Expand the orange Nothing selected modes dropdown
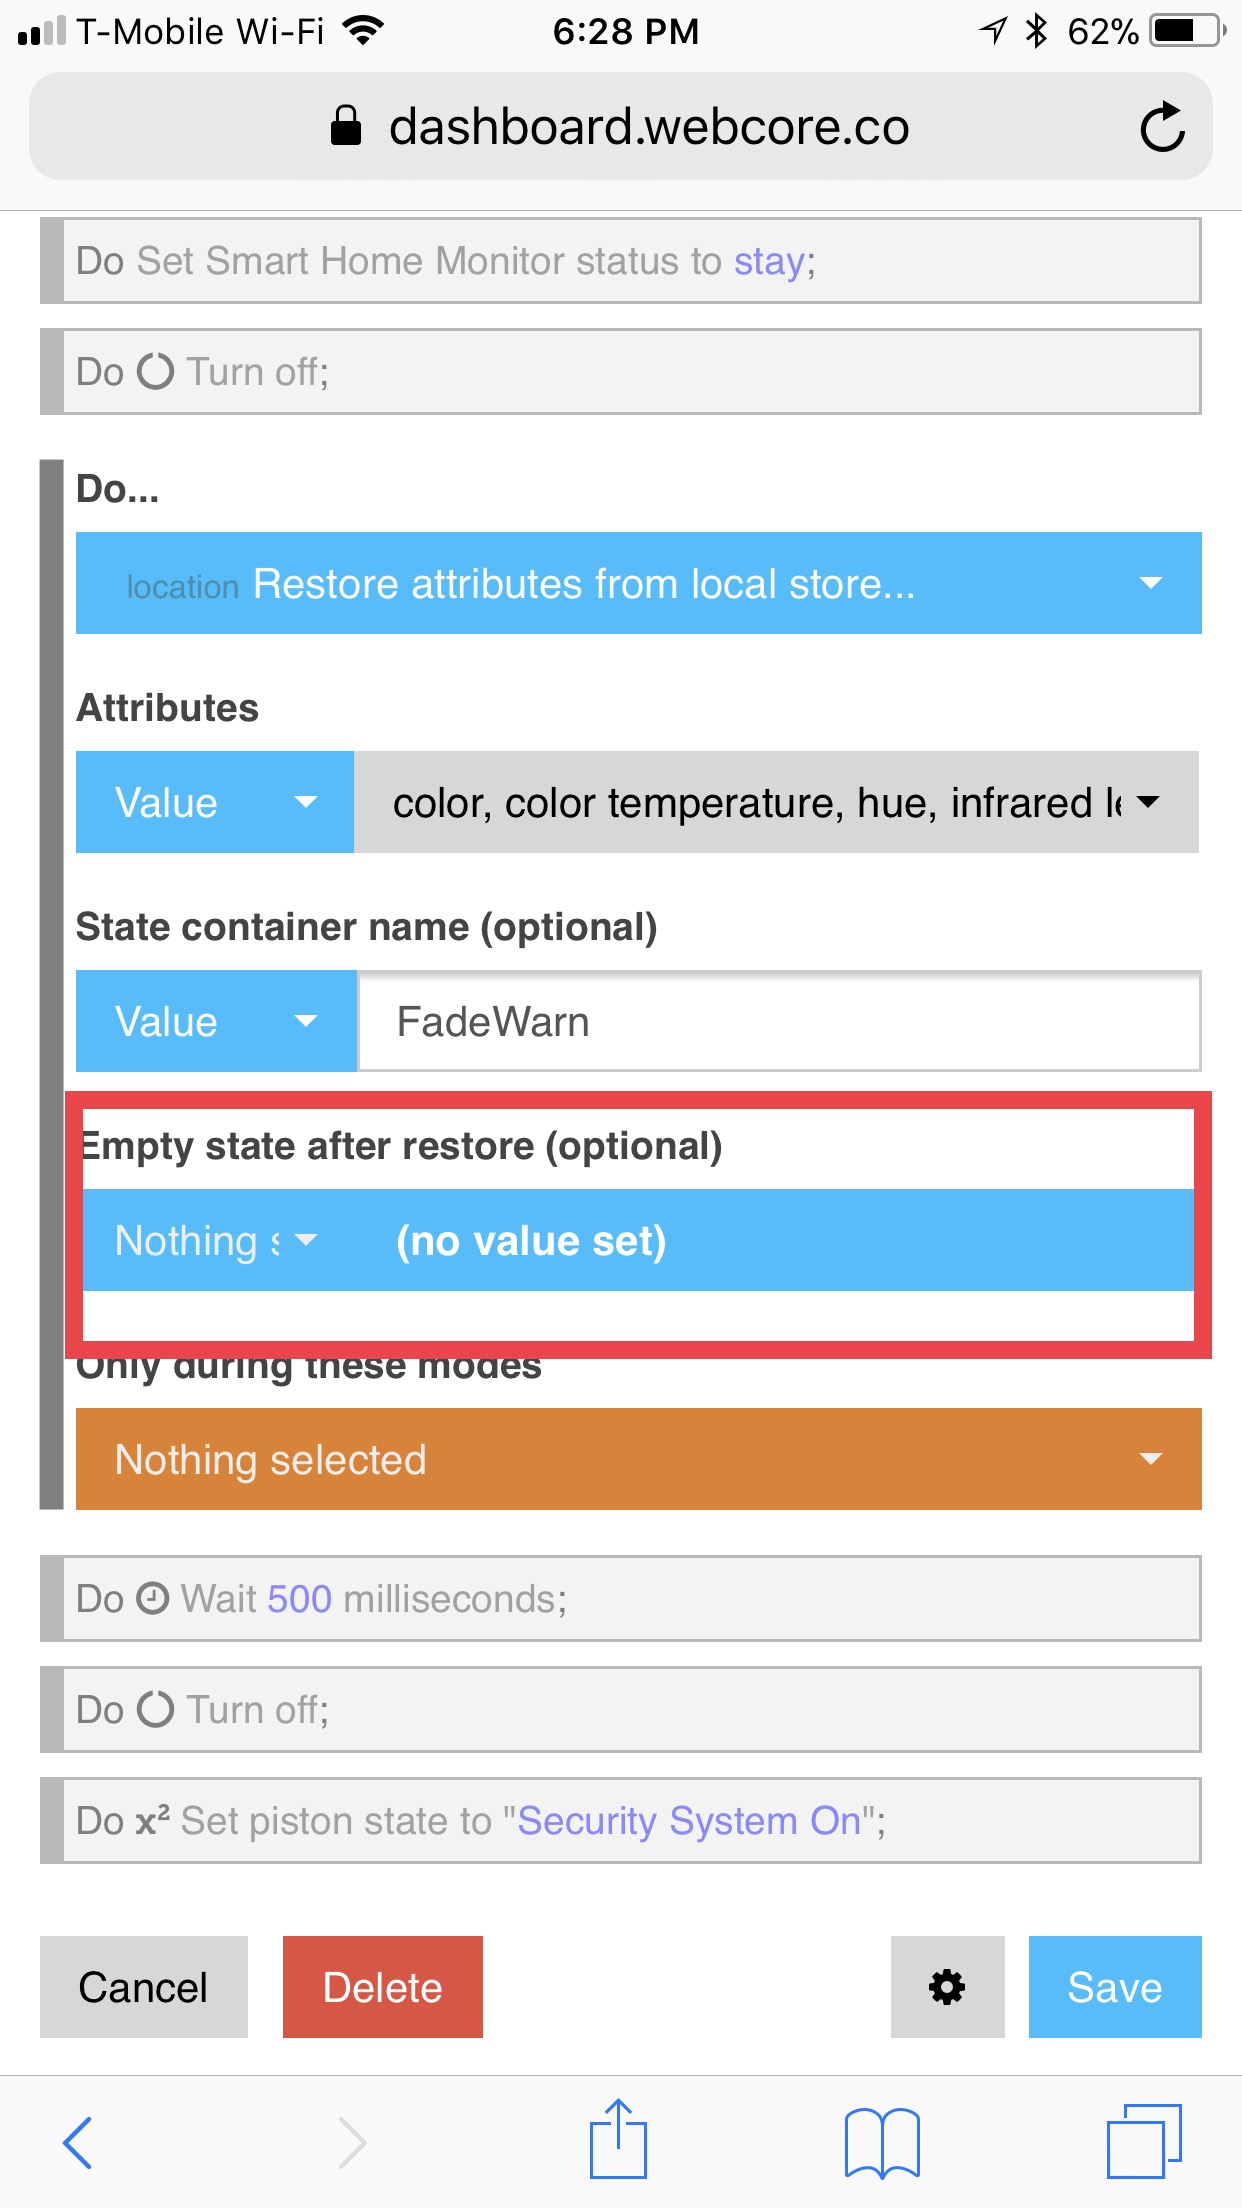The image size is (1242, 2208). tap(639, 1459)
